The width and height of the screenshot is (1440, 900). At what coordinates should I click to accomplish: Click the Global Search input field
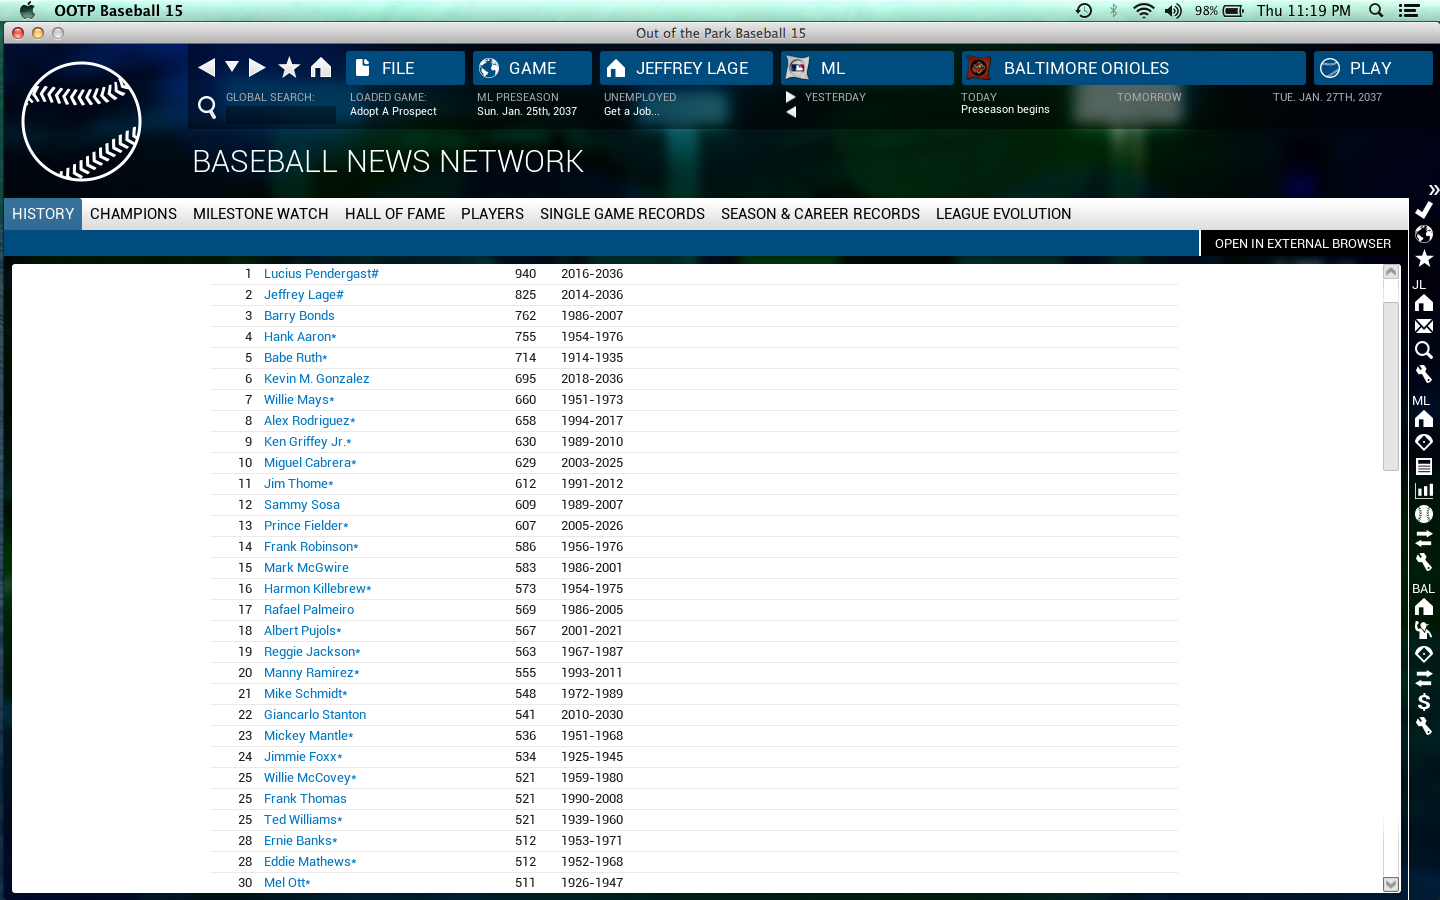tap(281, 114)
